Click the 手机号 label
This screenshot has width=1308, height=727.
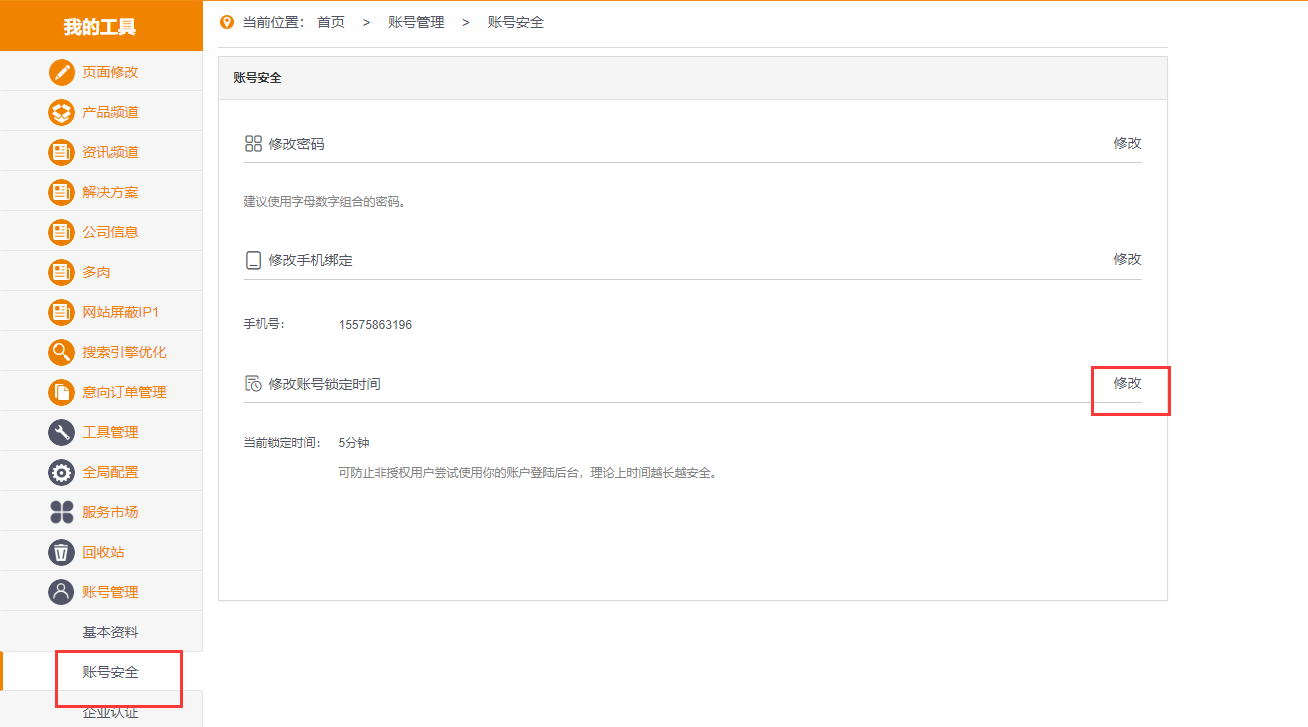[265, 325]
